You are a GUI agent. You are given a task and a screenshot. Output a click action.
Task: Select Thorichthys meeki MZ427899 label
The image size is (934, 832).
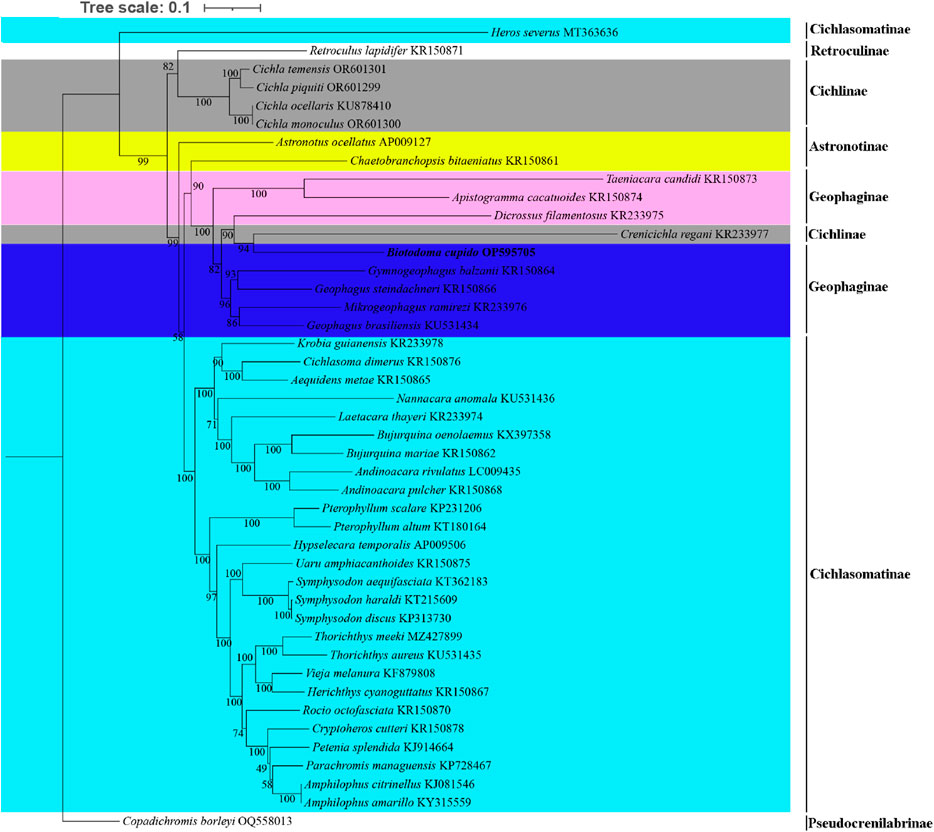(388, 637)
